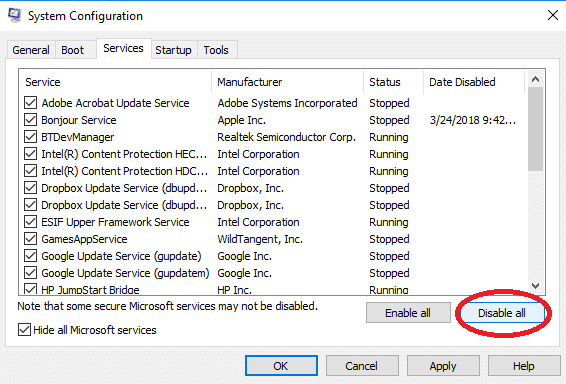Uncheck Google Update Service (gupdatem)
The height and width of the screenshot is (384, 566).
30,272
